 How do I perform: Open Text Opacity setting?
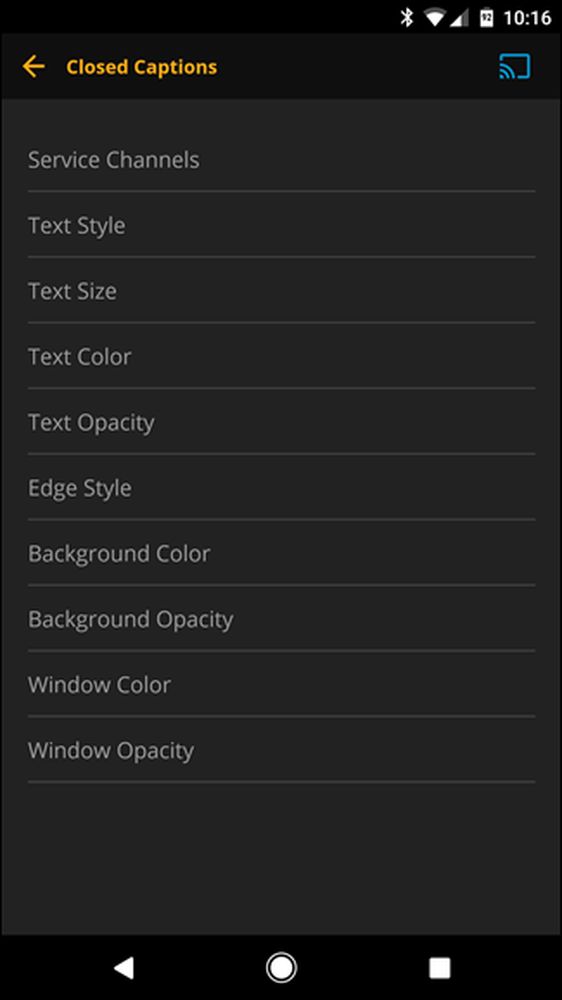(x=281, y=422)
